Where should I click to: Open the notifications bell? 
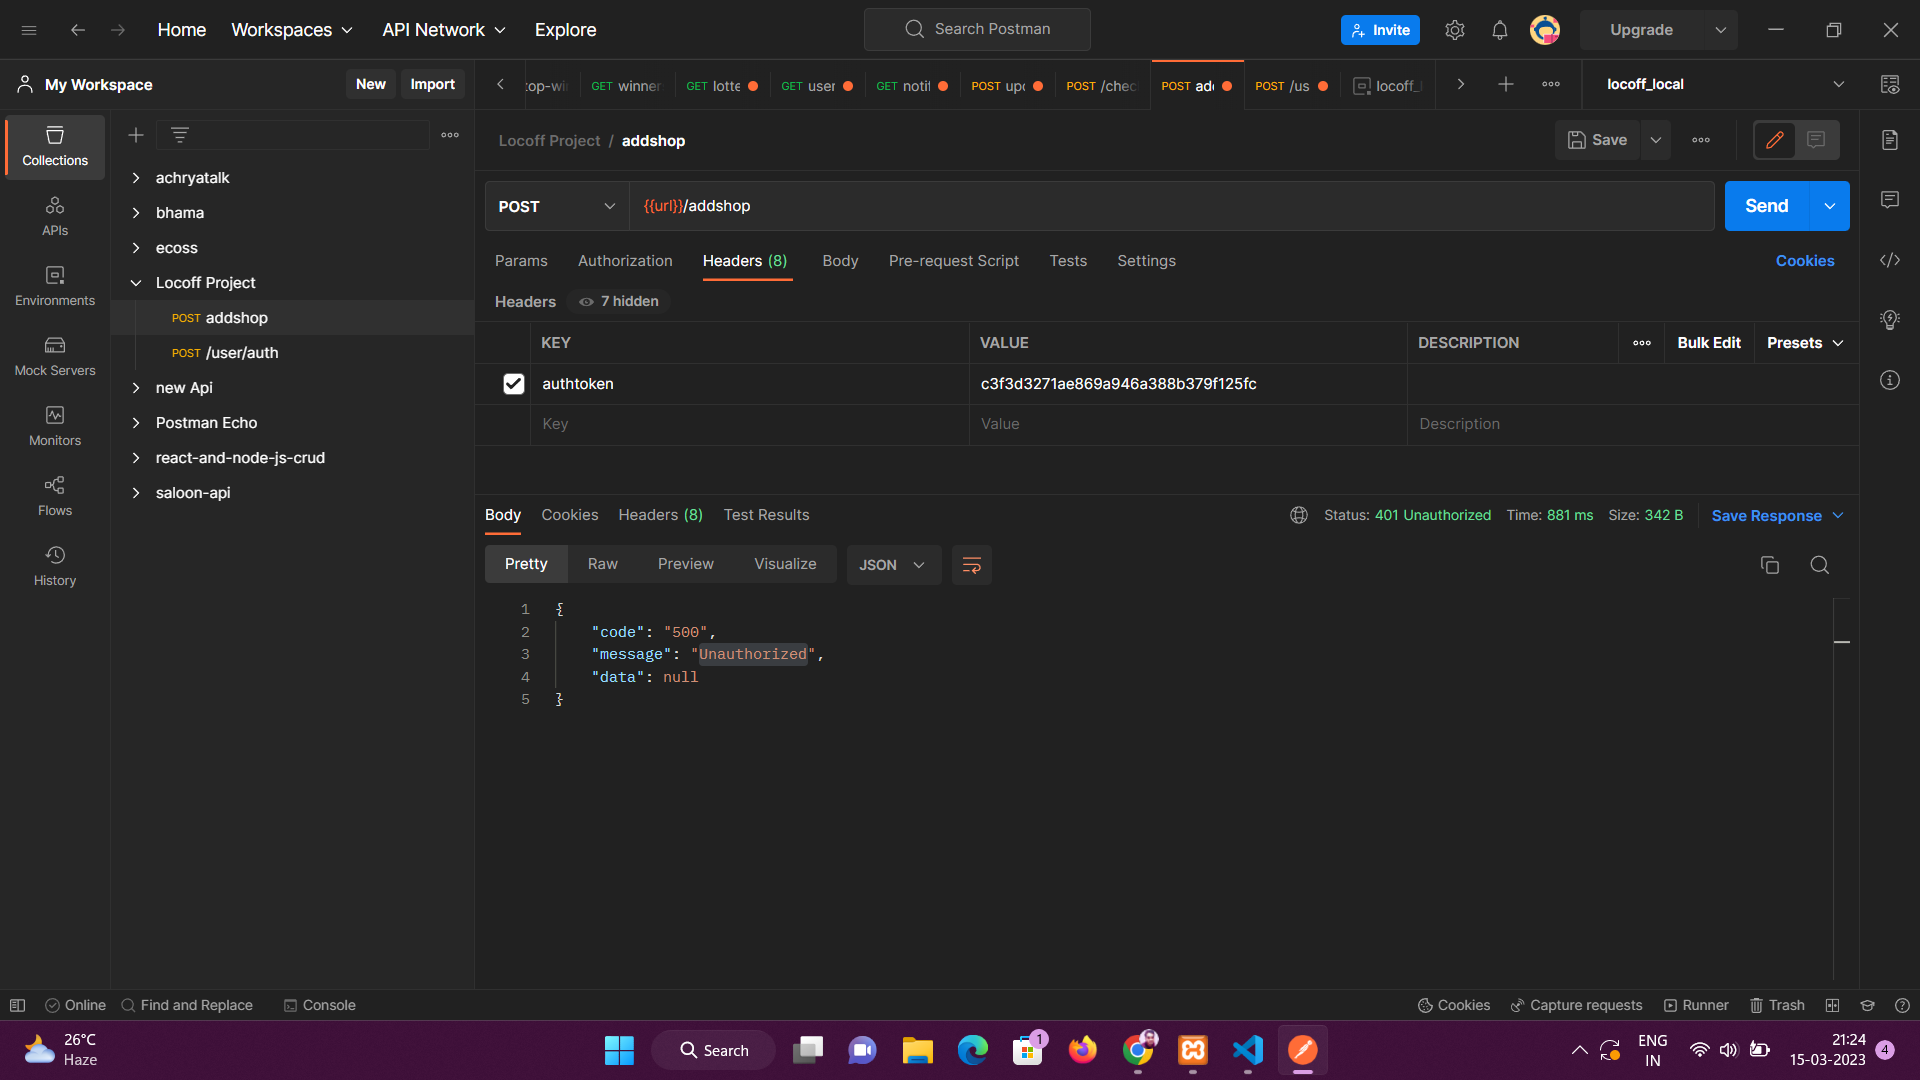pyautogui.click(x=1500, y=30)
